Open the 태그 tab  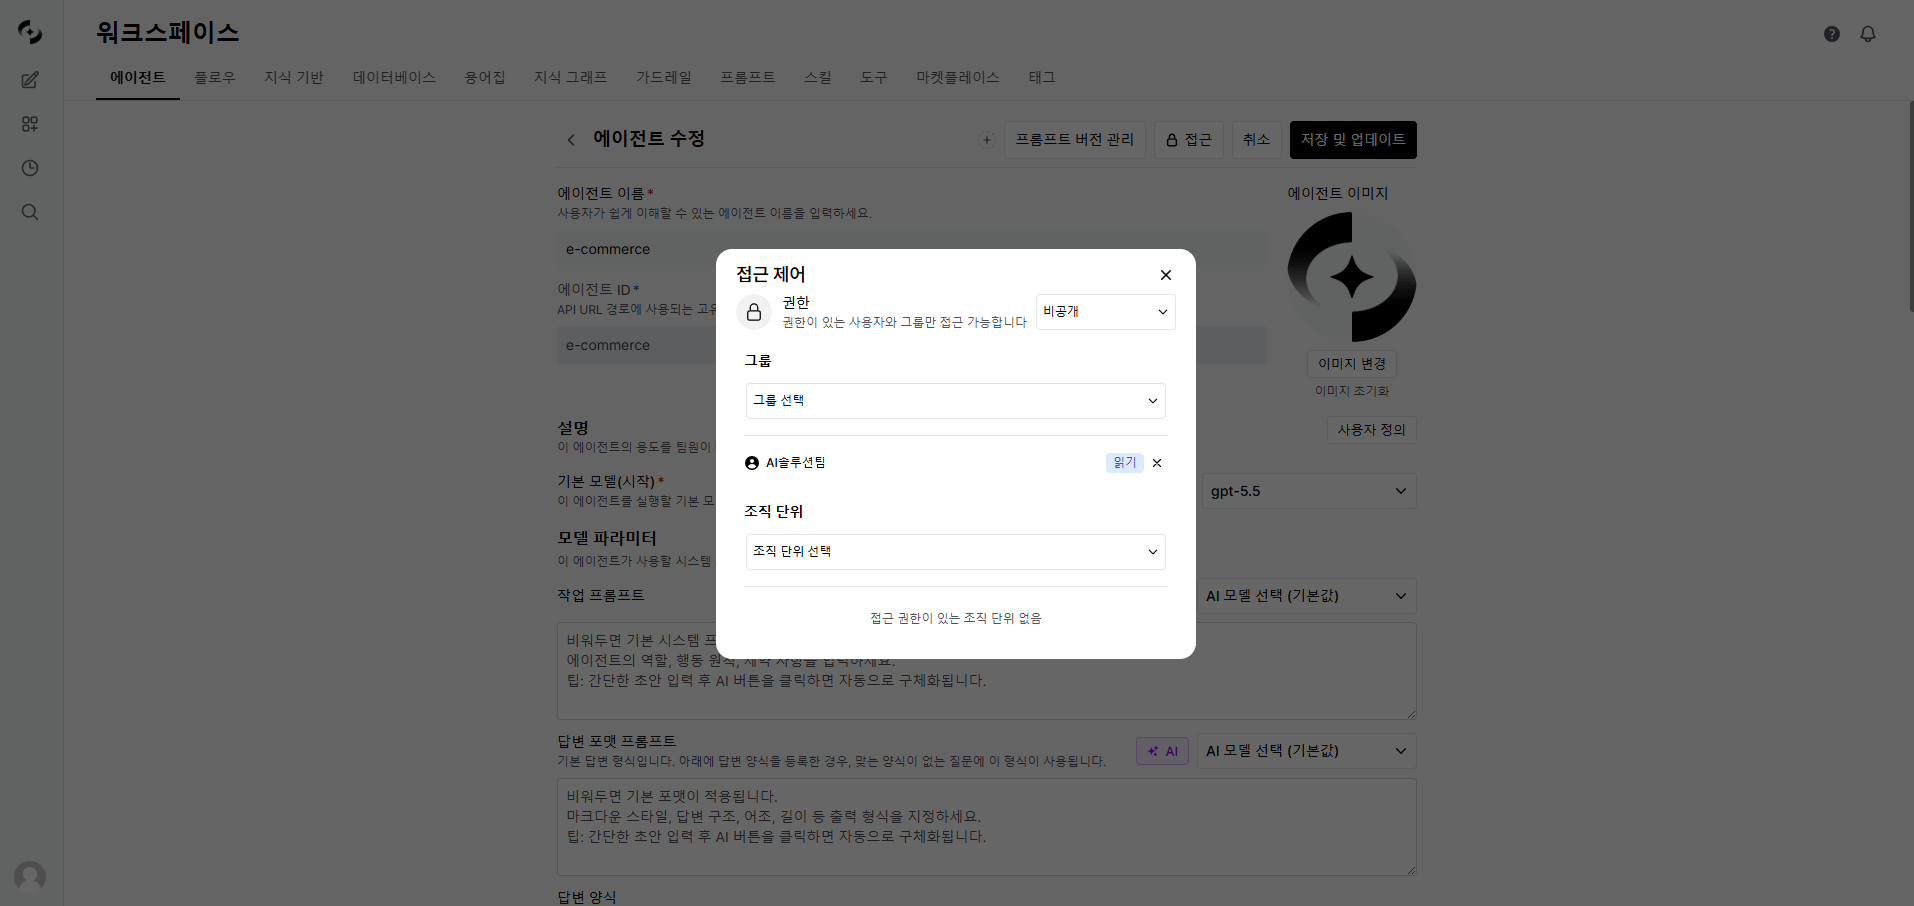tap(1042, 78)
